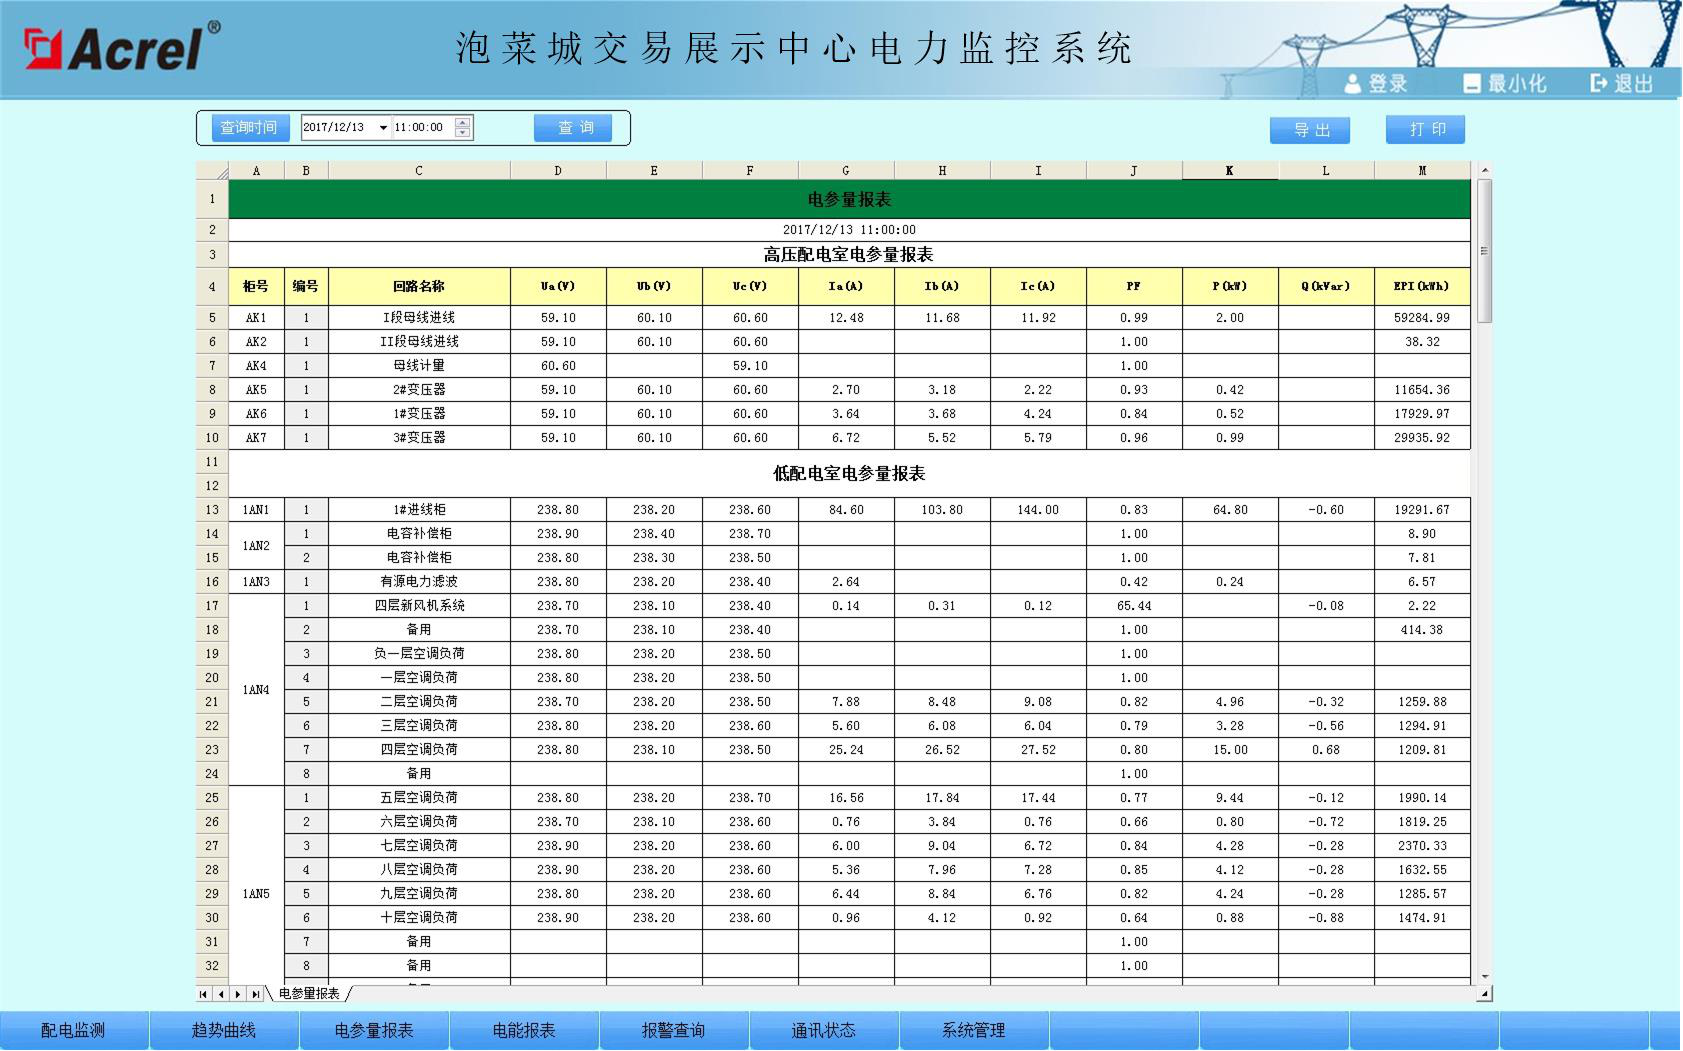This screenshot has width=1683, height=1051.
Task: Open the date dropdown 2017/12/13
Action: (x=383, y=128)
